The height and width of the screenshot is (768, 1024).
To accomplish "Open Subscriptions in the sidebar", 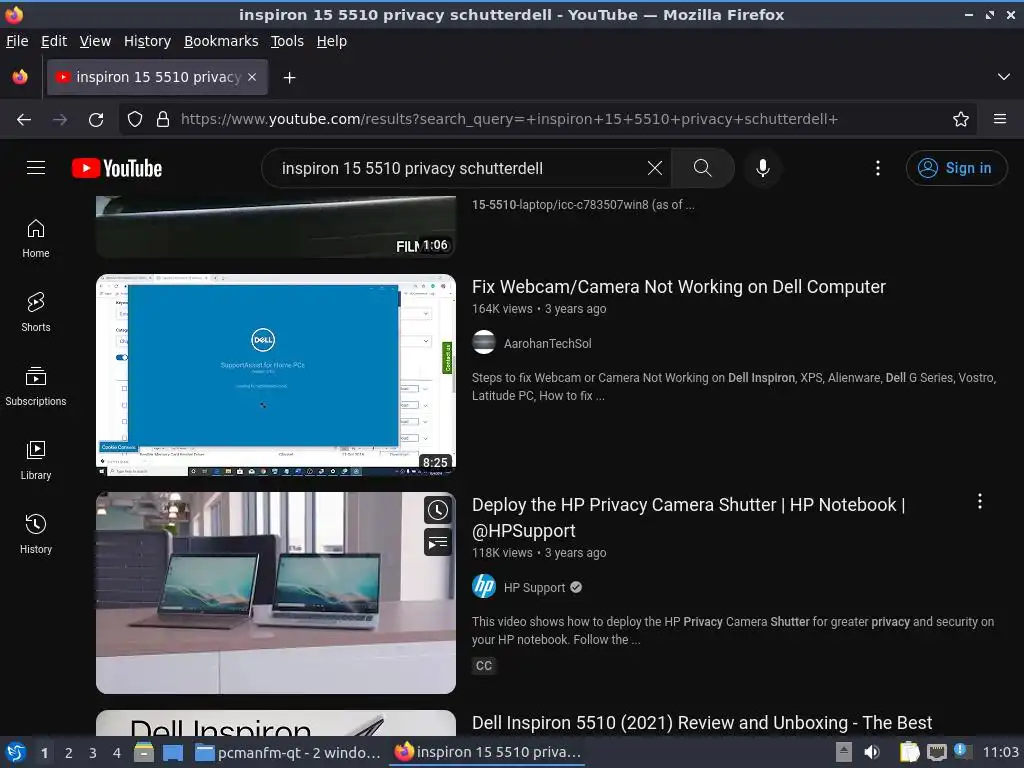I will [36, 386].
